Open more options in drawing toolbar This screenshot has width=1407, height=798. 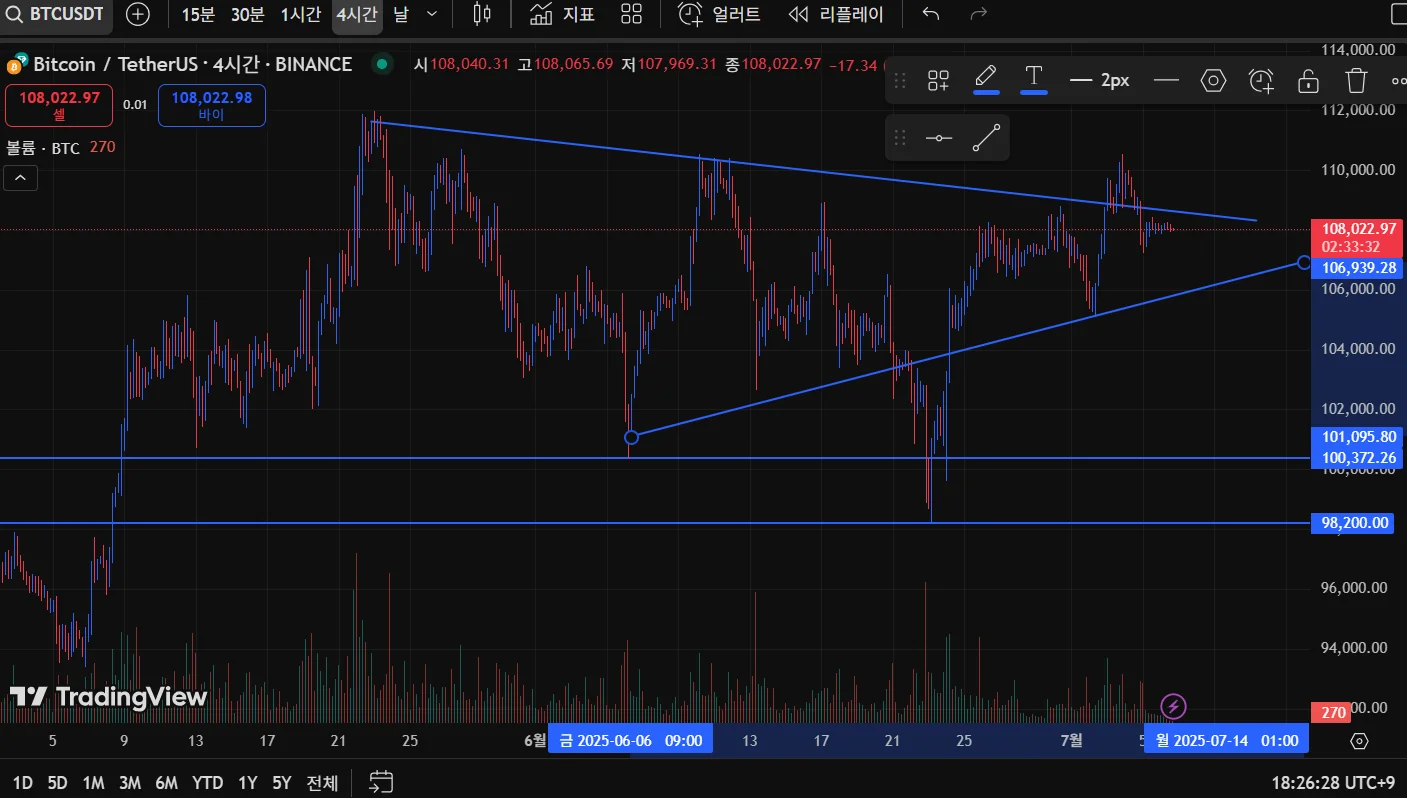pyautogui.click(x=1398, y=80)
